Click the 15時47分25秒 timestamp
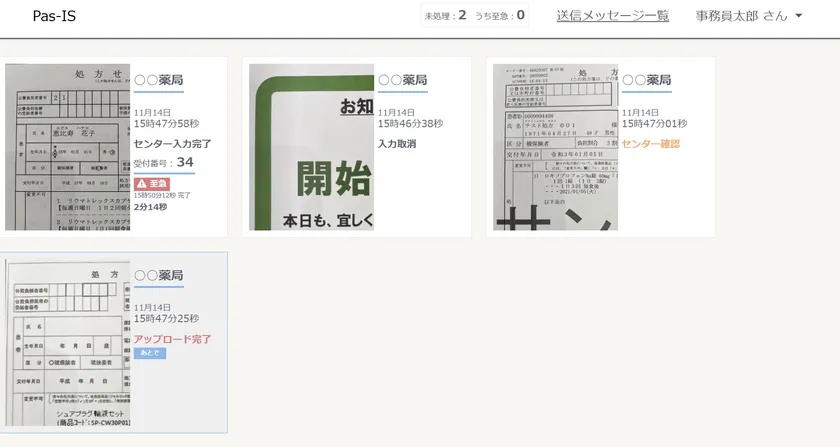This screenshot has width=840, height=447. [167, 319]
